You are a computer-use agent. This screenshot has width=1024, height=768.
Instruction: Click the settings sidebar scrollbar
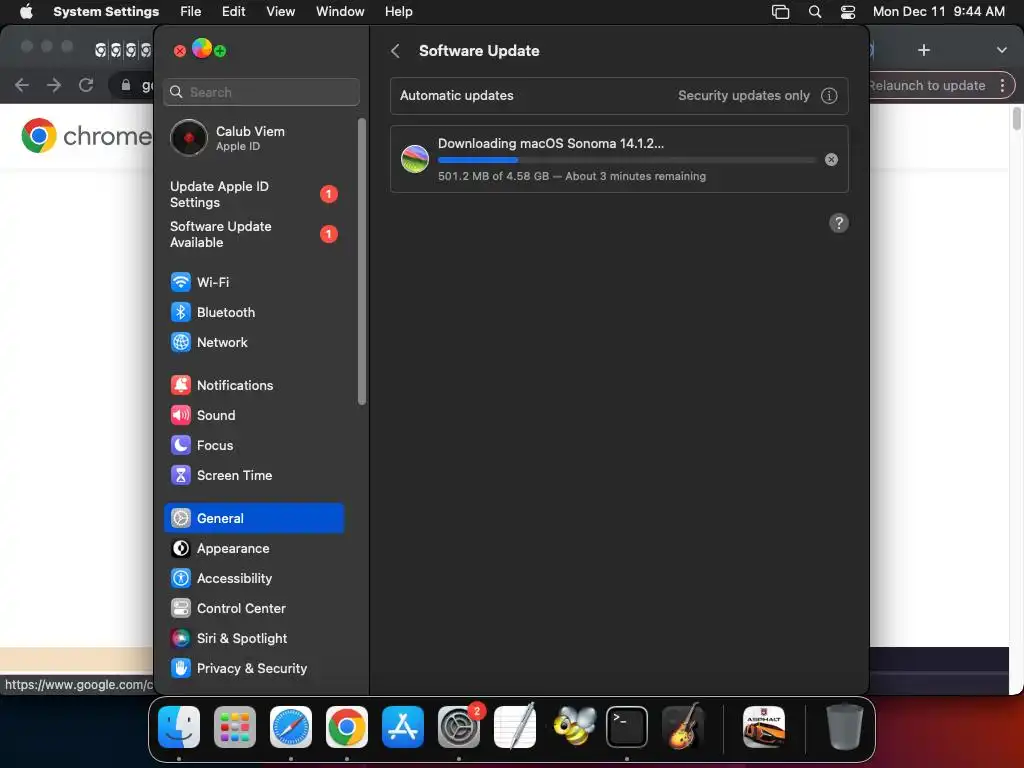[362, 261]
